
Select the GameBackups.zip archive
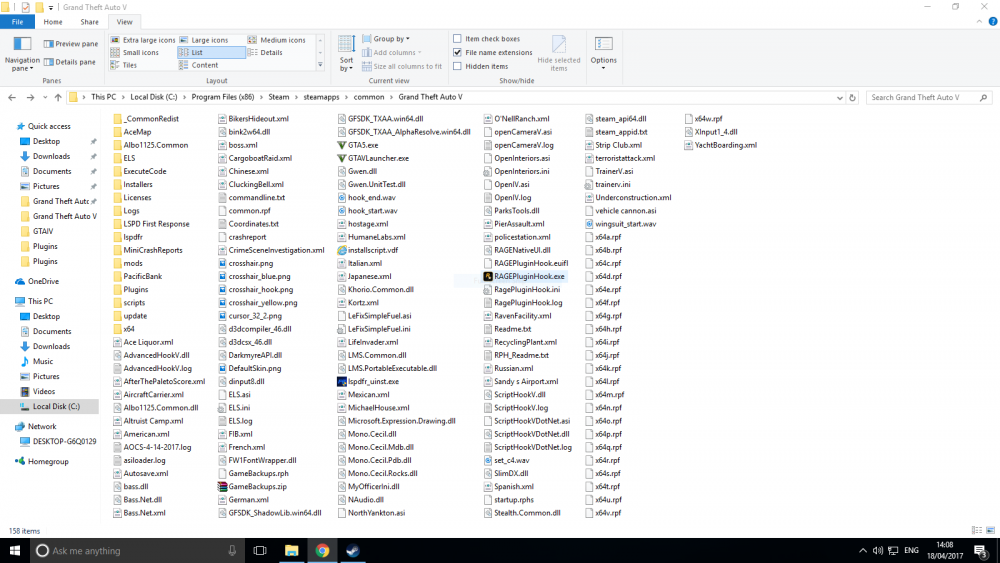[x=257, y=486]
